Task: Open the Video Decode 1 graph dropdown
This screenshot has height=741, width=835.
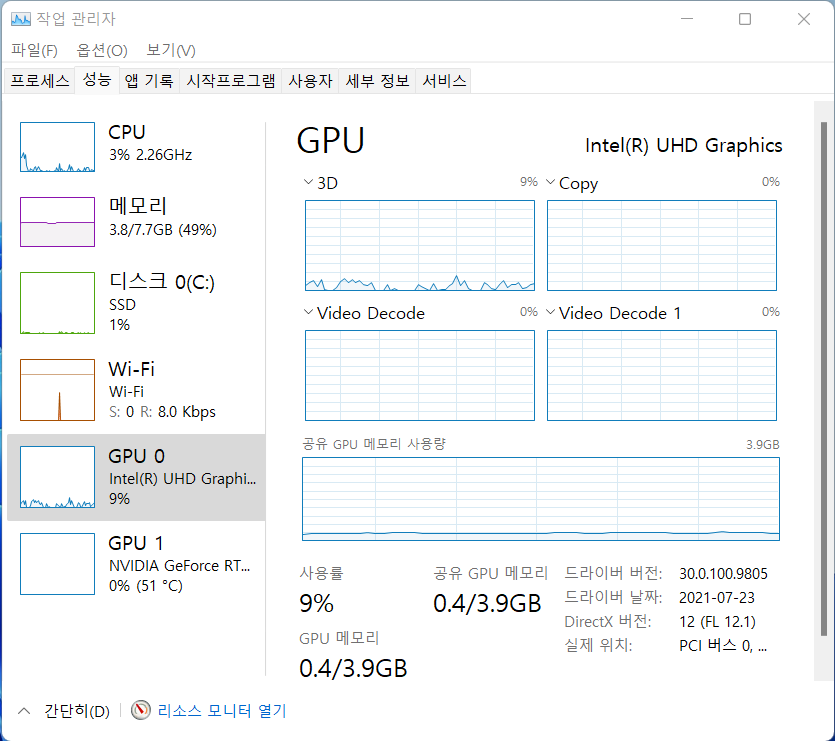Action: 550,313
